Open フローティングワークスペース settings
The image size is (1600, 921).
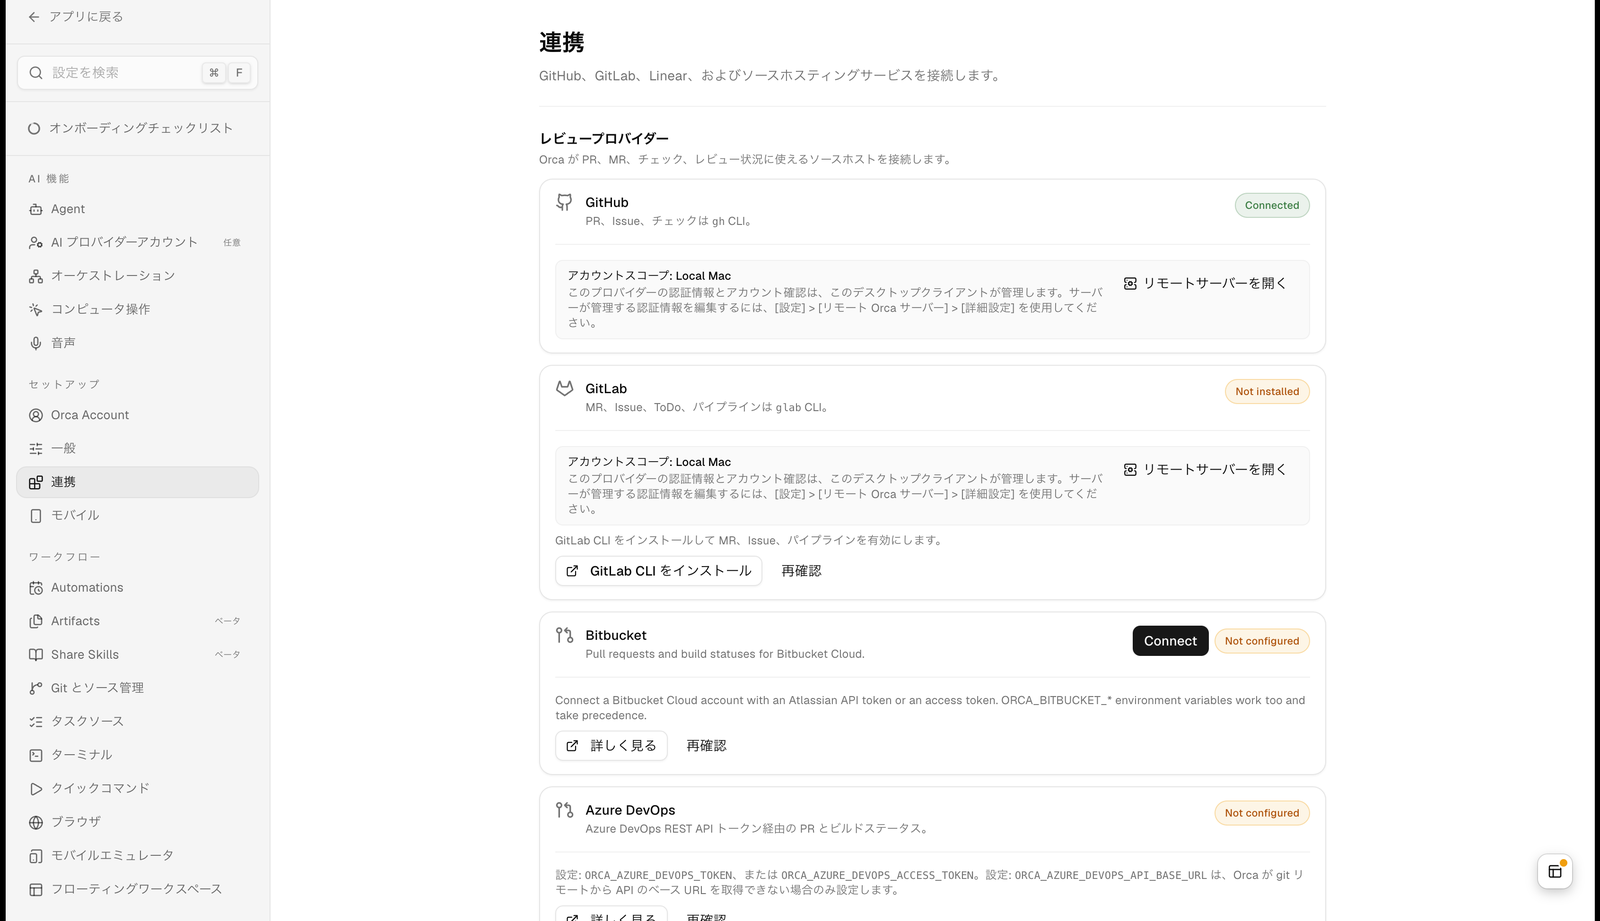137,889
